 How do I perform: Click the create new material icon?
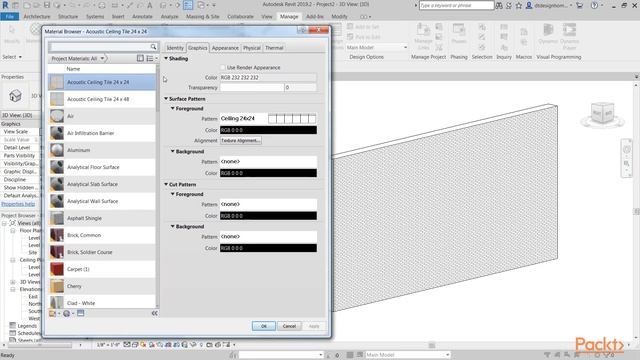pyautogui.click(x=67, y=313)
